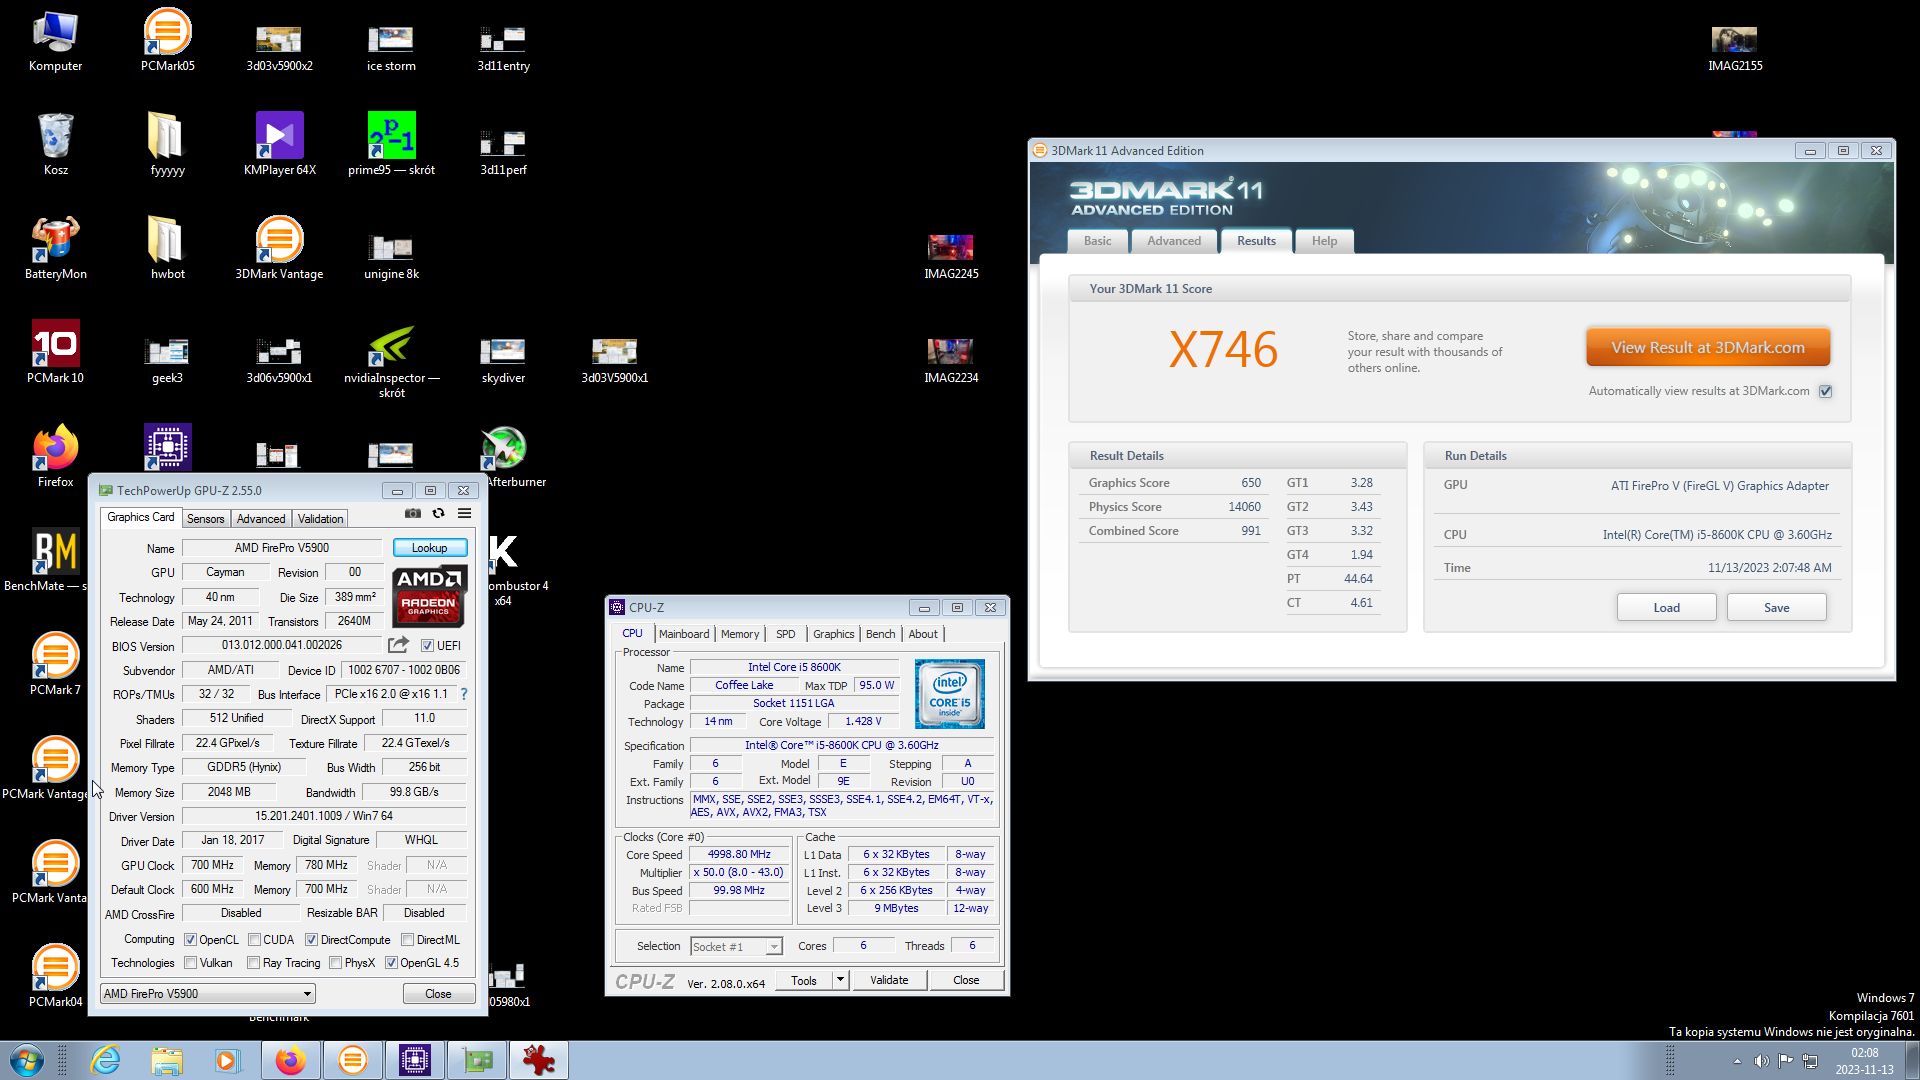Open Windows Explorer from the taskbar
This screenshot has width=1920, height=1080.
point(167,1060)
